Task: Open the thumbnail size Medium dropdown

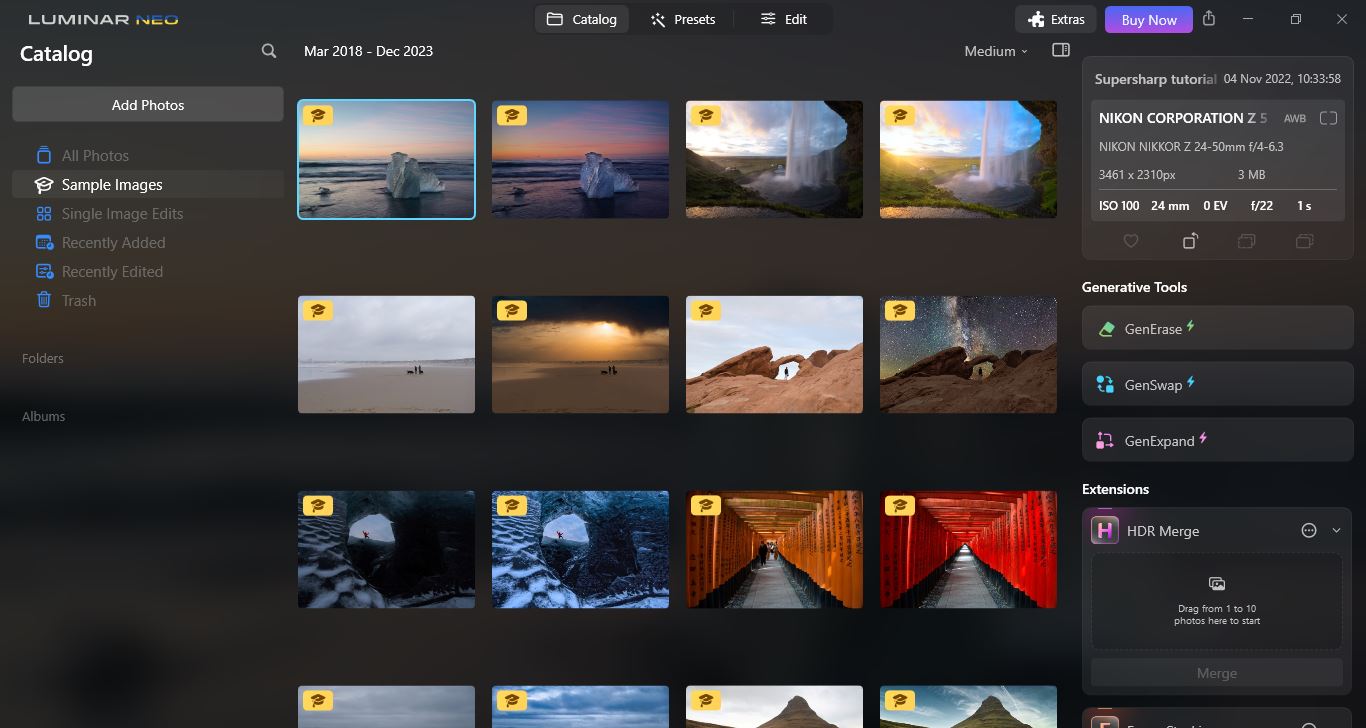Action: pyautogui.click(x=996, y=51)
